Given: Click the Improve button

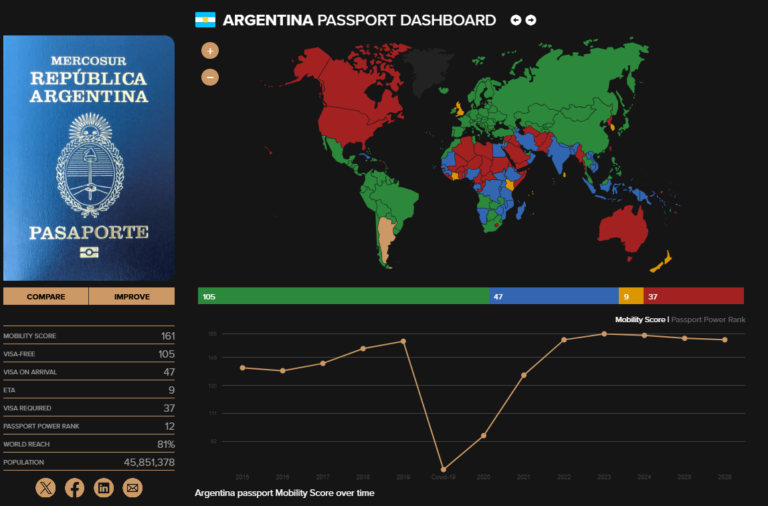Looking at the screenshot, I should click(132, 296).
